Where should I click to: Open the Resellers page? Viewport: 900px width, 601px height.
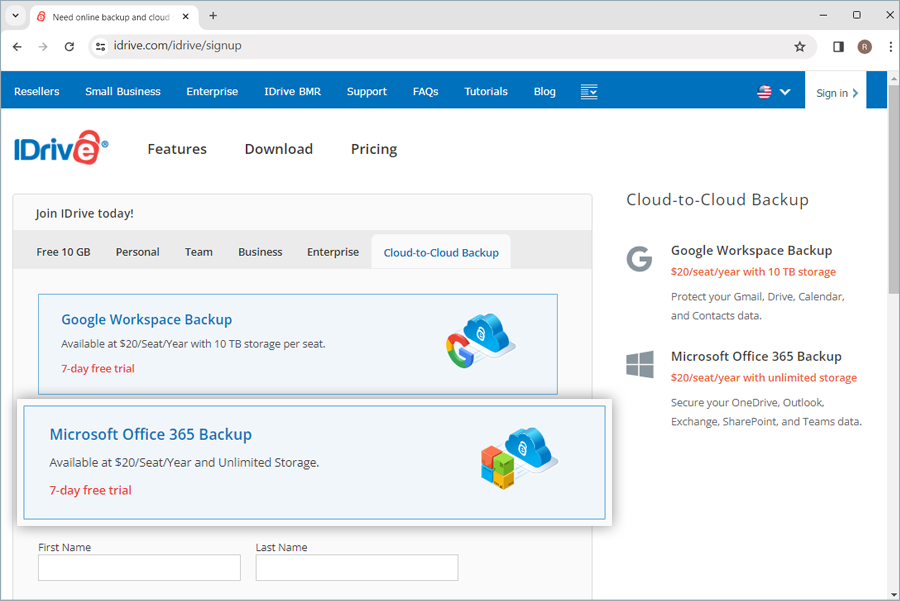coord(37,91)
